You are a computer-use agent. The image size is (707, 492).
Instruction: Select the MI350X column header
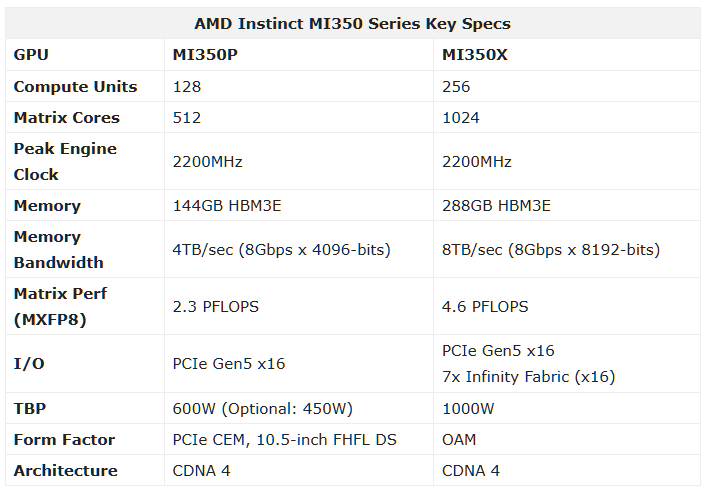pos(475,55)
